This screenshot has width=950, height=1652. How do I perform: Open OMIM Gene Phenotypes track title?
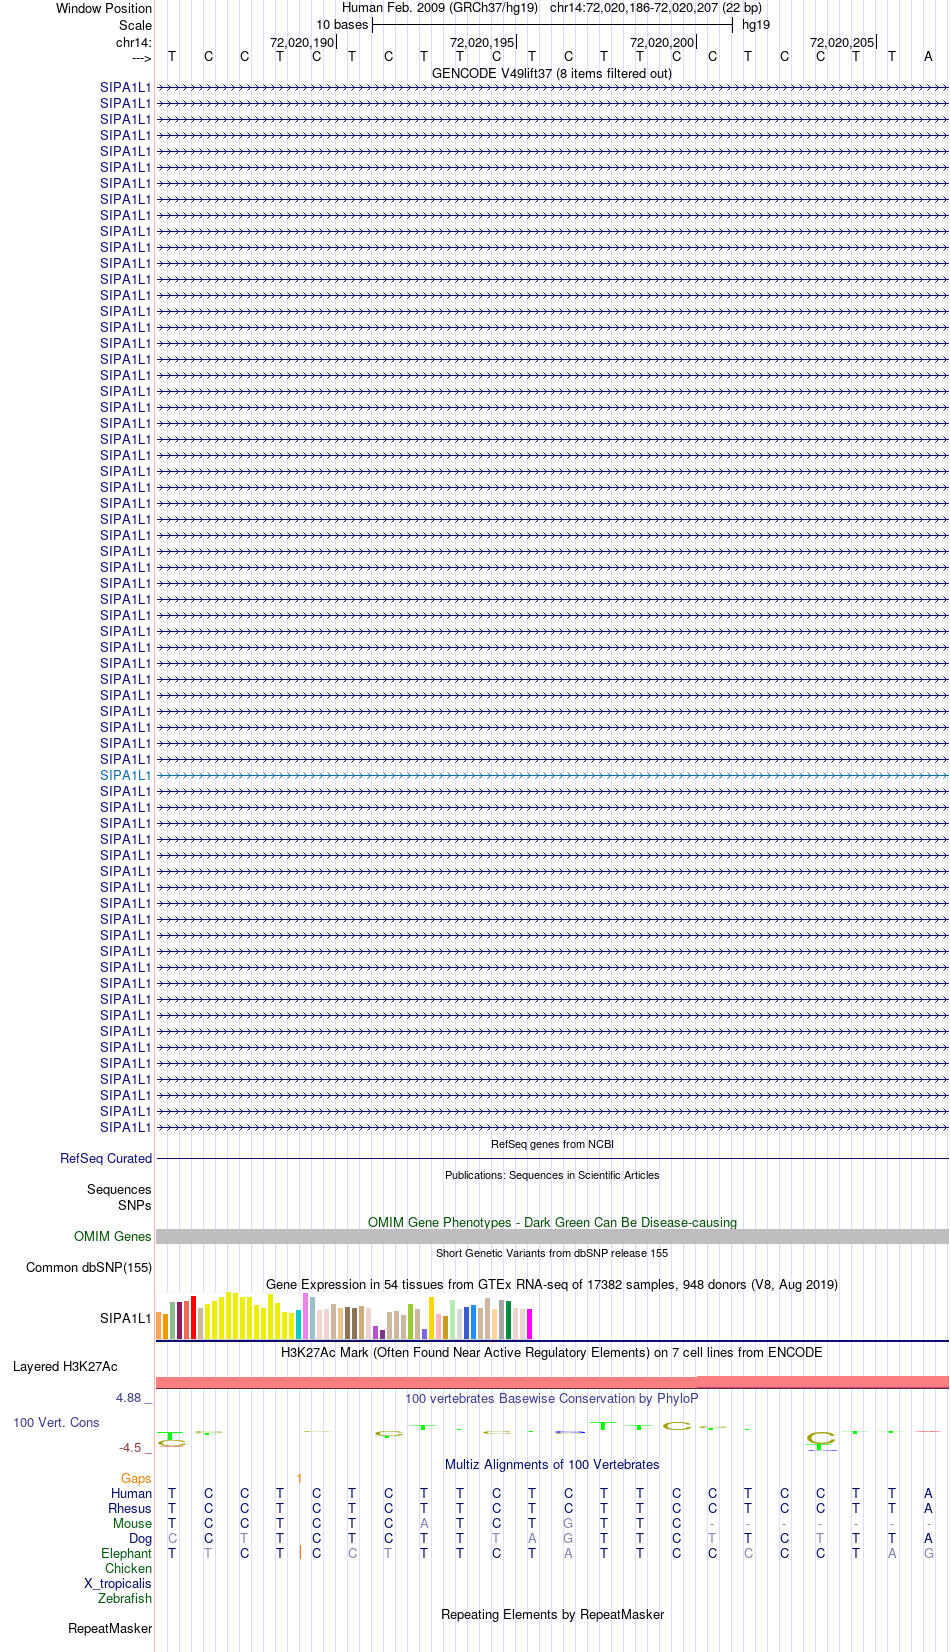pos(552,1222)
